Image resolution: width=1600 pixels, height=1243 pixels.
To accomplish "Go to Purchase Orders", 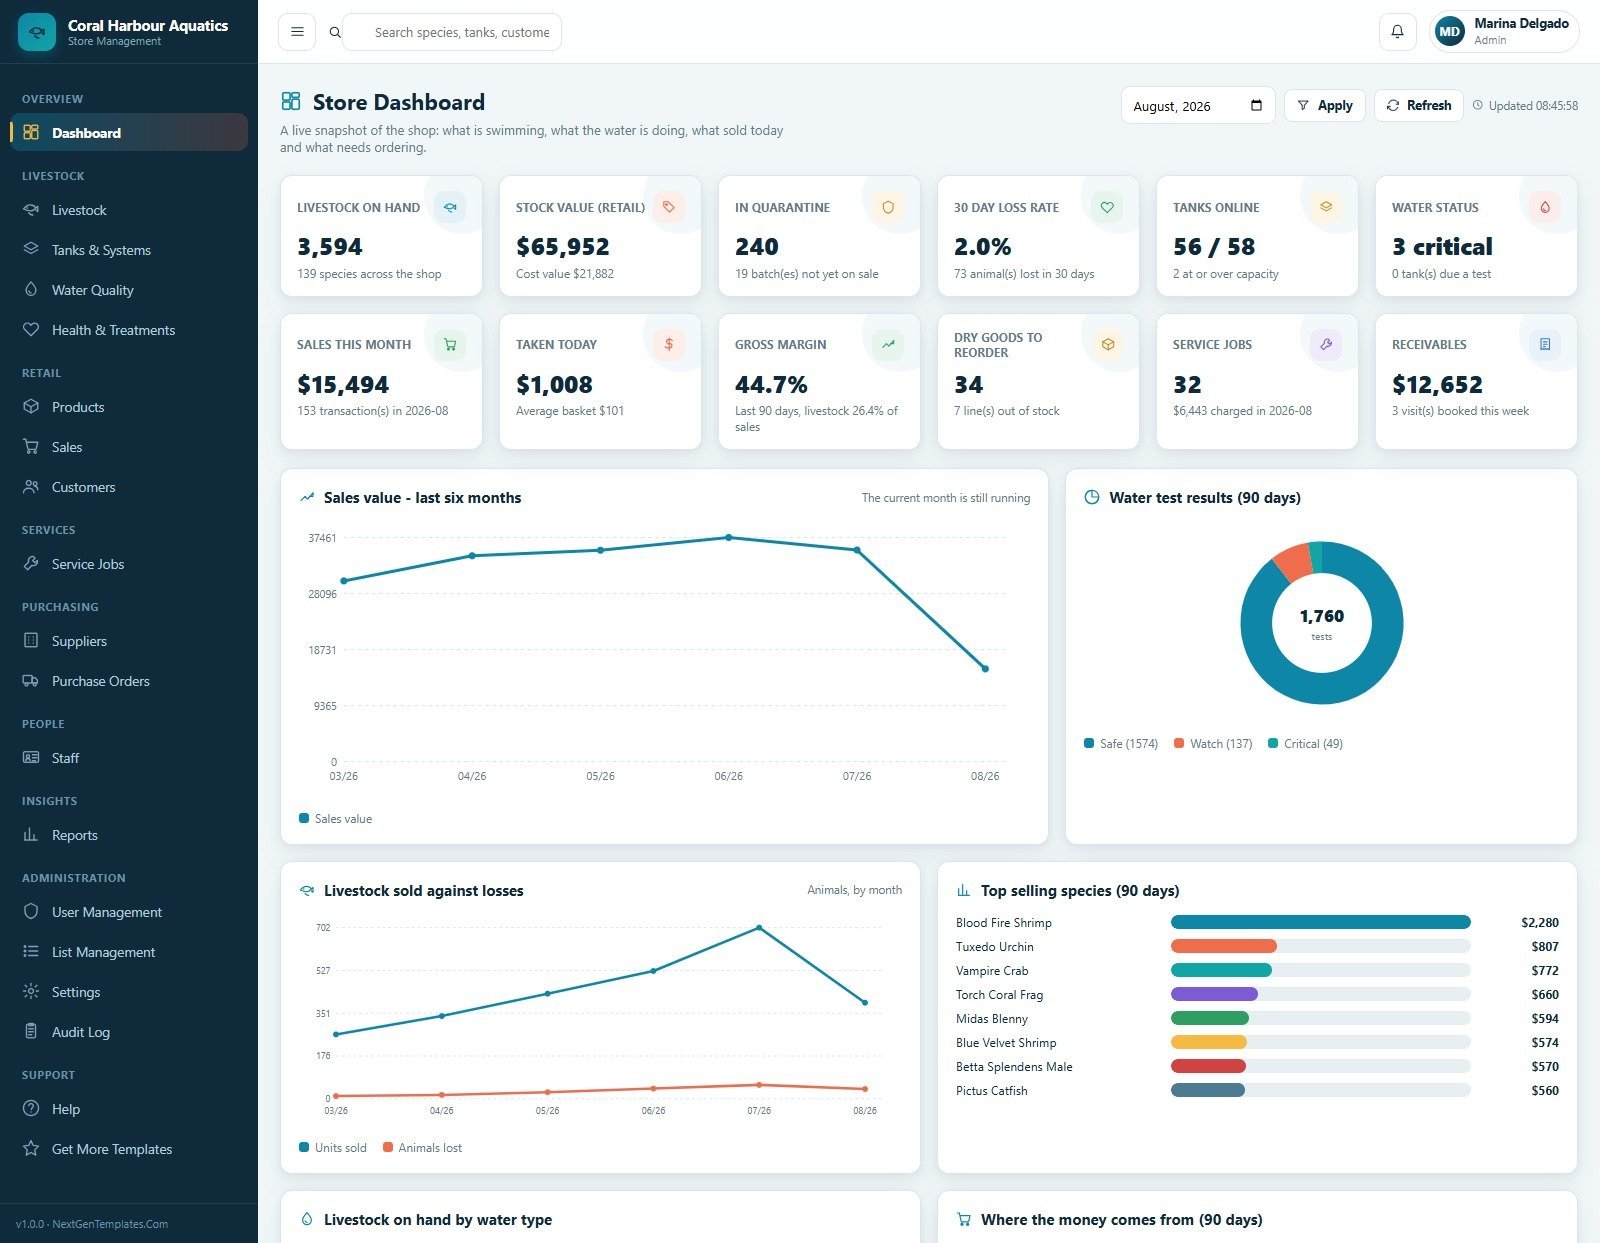I will [x=129, y=681].
